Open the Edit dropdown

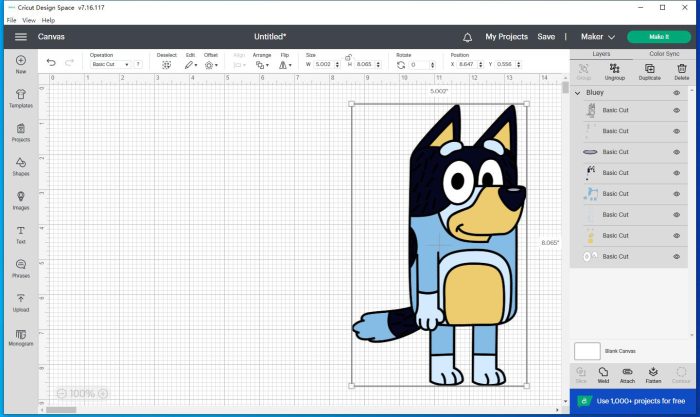pyautogui.click(x=191, y=65)
